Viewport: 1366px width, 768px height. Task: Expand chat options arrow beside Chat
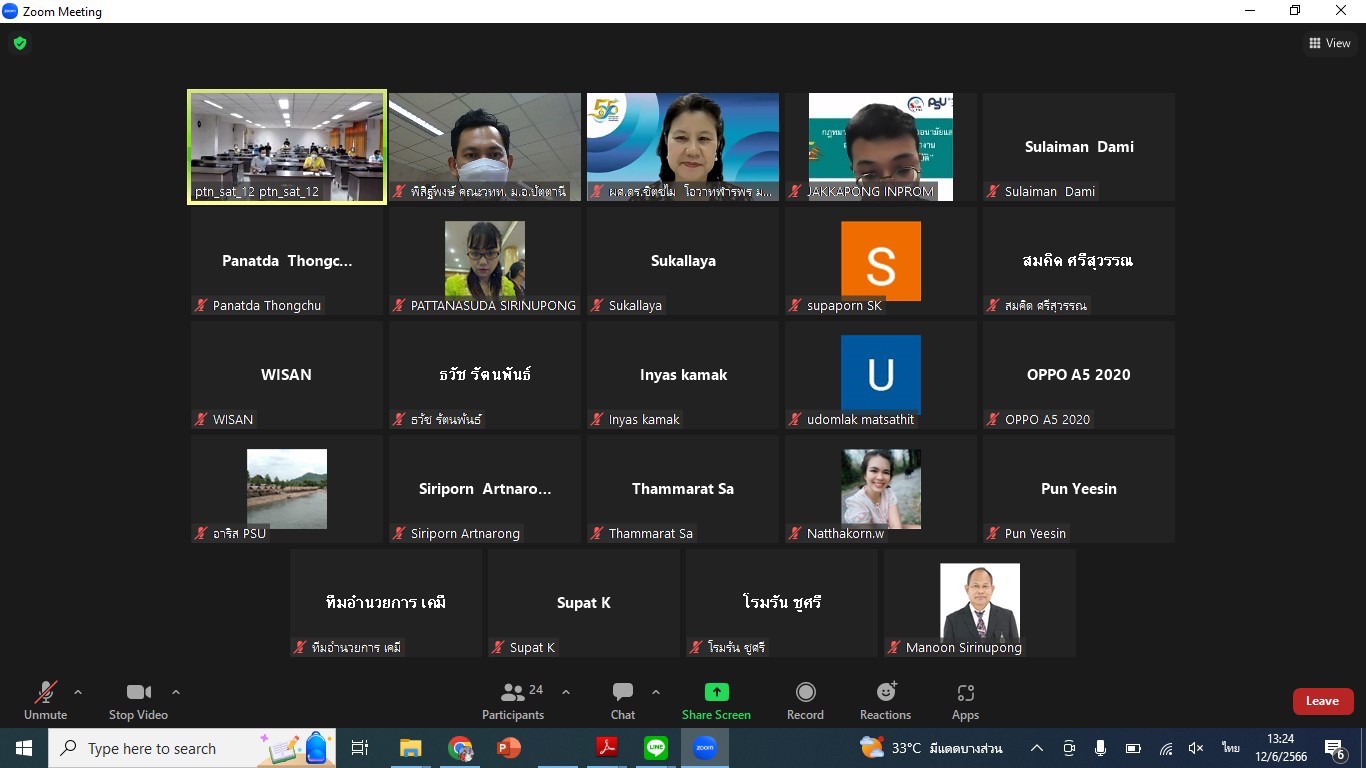point(656,692)
